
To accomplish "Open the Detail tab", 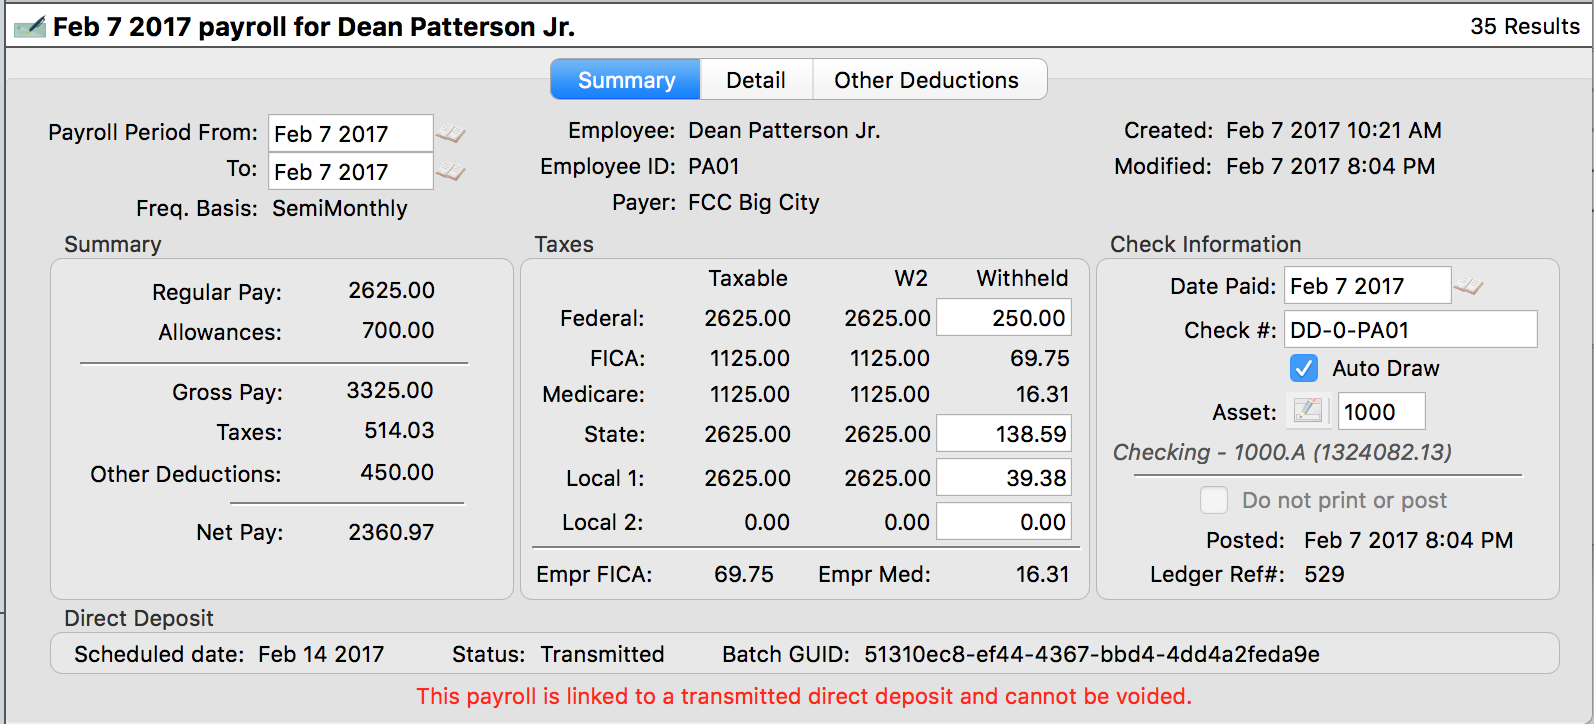I will pyautogui.click(x=756, y=80).
